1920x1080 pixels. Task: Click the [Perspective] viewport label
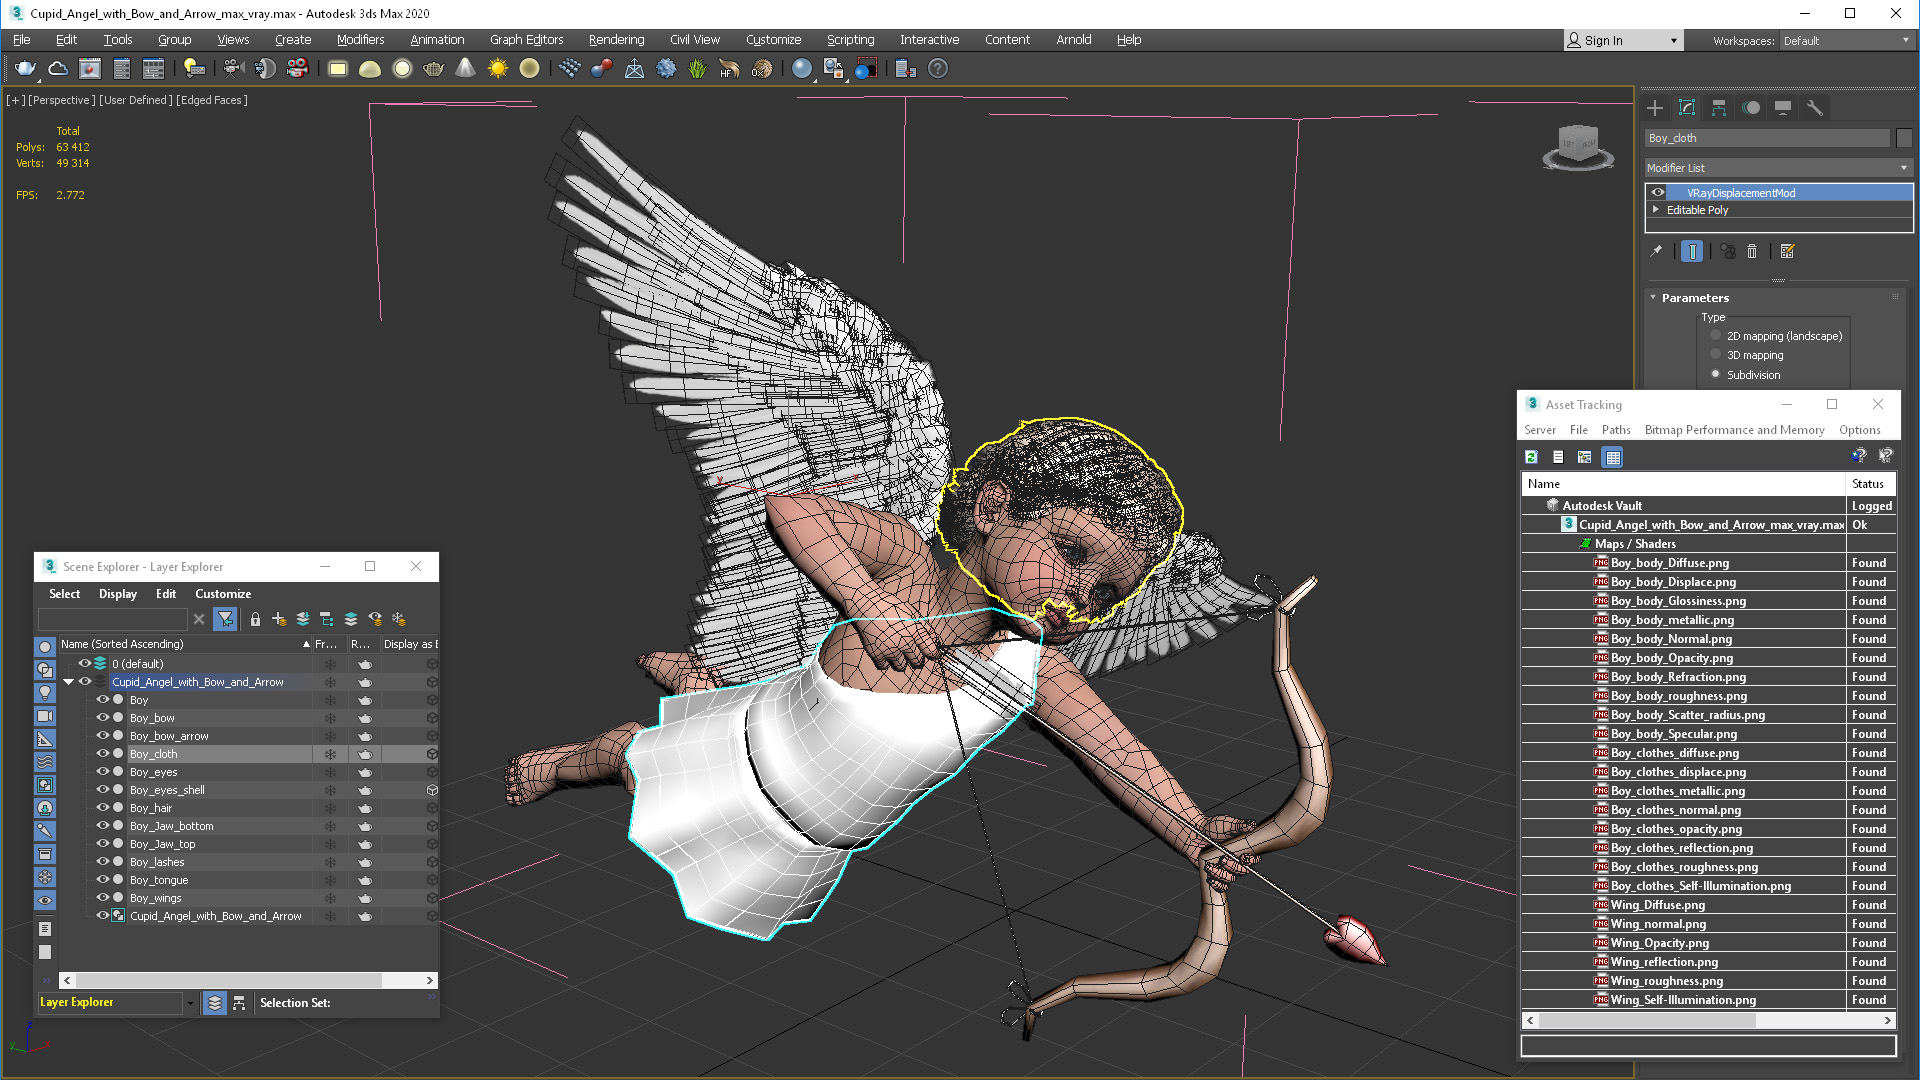(62, 100)
